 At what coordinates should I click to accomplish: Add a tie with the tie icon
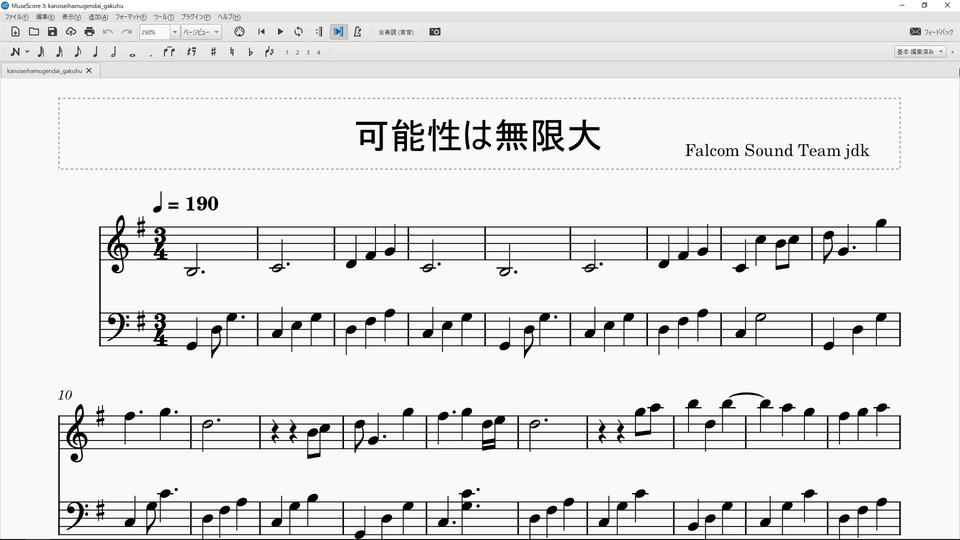(x=169, y=52)
